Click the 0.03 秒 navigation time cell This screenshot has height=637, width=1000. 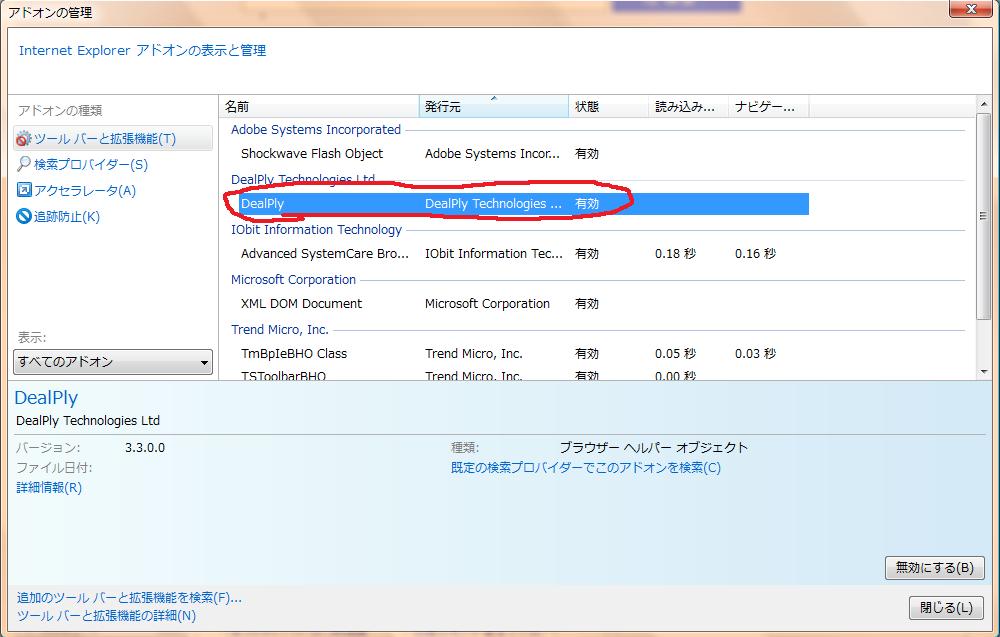pyautogui.click(x=755, y=353)
